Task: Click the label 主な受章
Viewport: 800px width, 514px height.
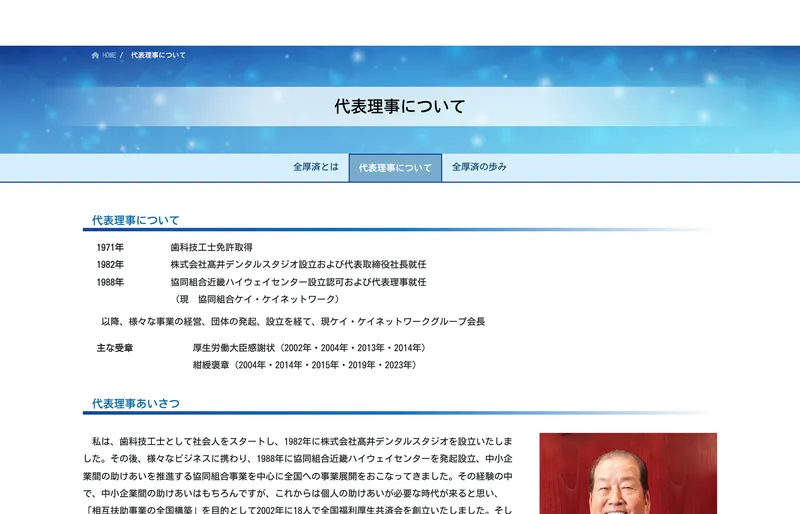Action: [x=115, y=348]
